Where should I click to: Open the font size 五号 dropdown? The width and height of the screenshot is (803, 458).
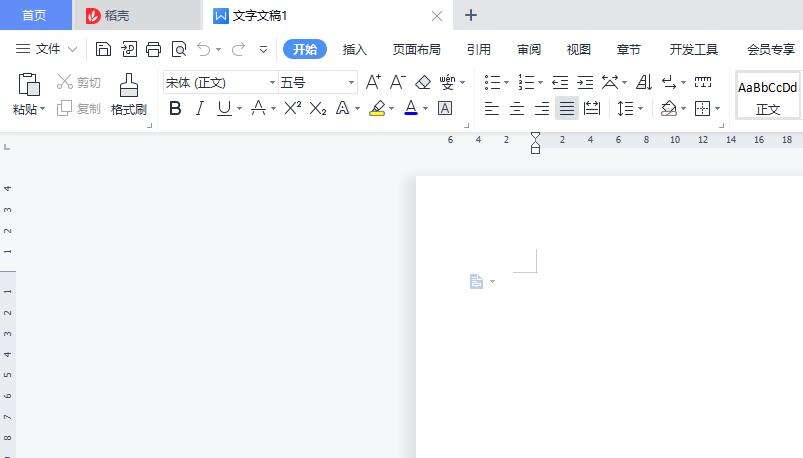pos(351,82)
